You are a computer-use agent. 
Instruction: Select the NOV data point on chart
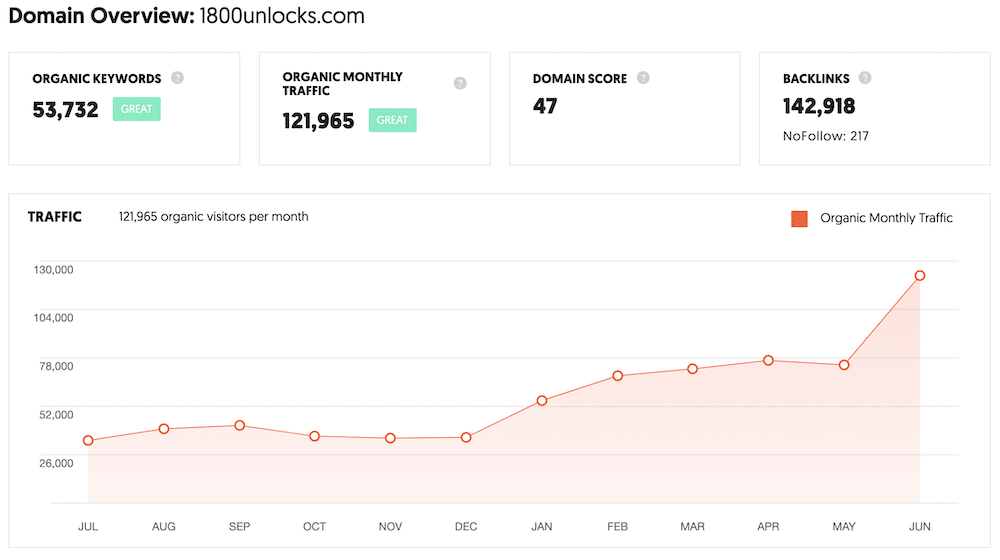(390, 438)
